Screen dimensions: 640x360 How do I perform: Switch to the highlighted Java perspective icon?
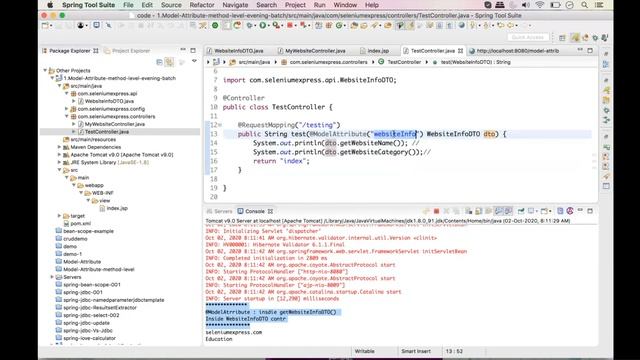click(575, 38)
